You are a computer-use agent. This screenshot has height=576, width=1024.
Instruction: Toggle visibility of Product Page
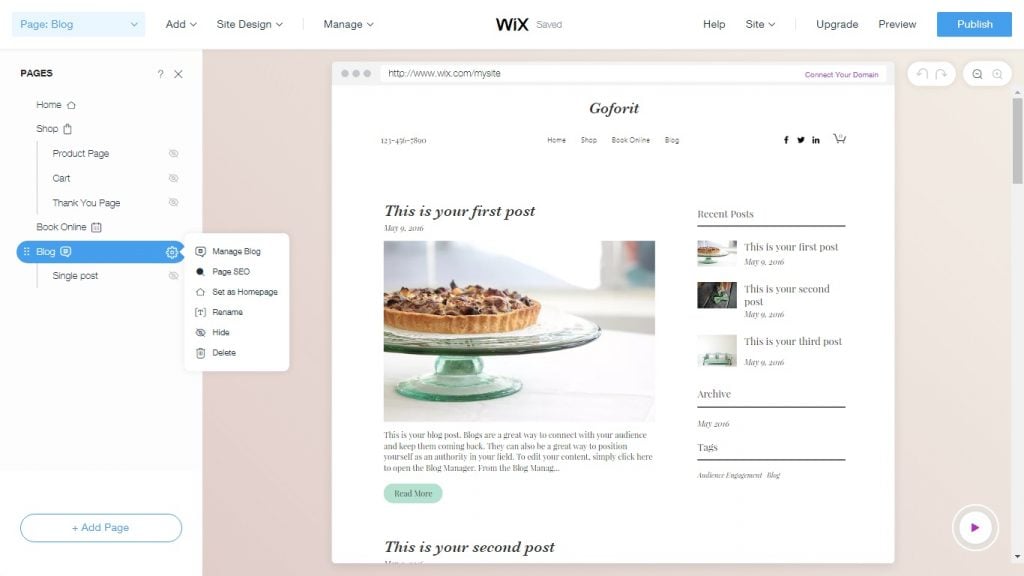coord(173,153)
